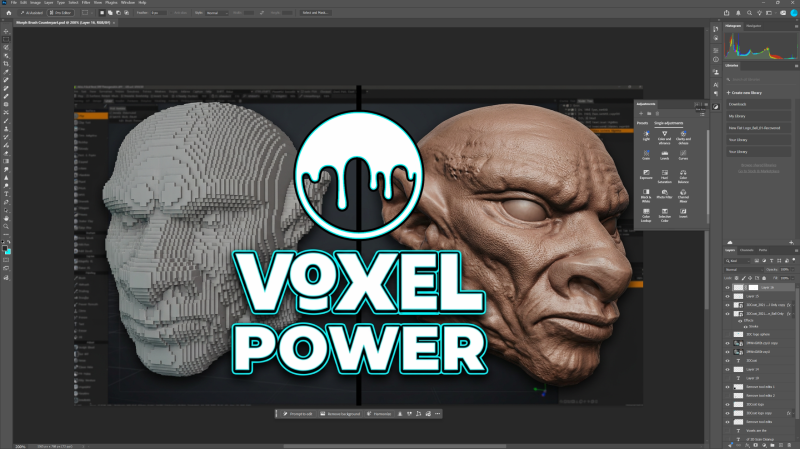Open the Opacity value dropdown arrow
800x449 pixels.
click(x=793, y=269)
